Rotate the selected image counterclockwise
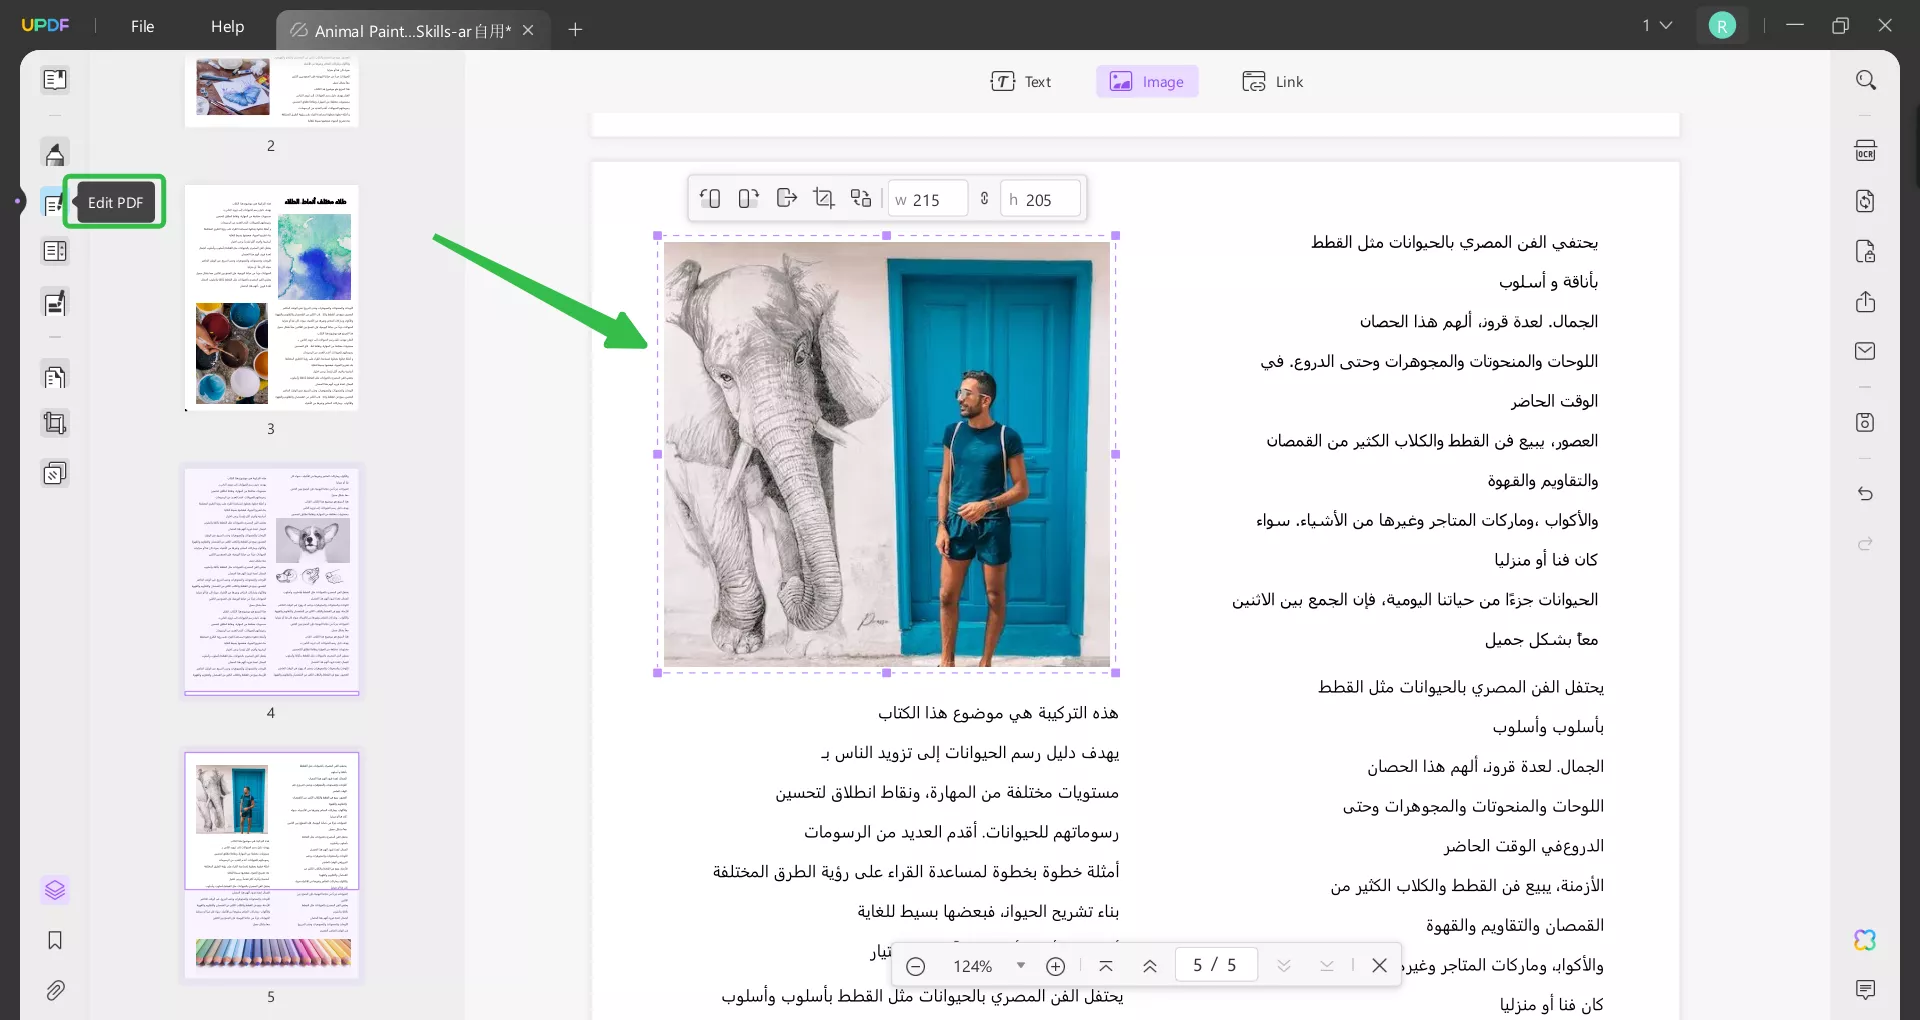 tap(710, 198)
